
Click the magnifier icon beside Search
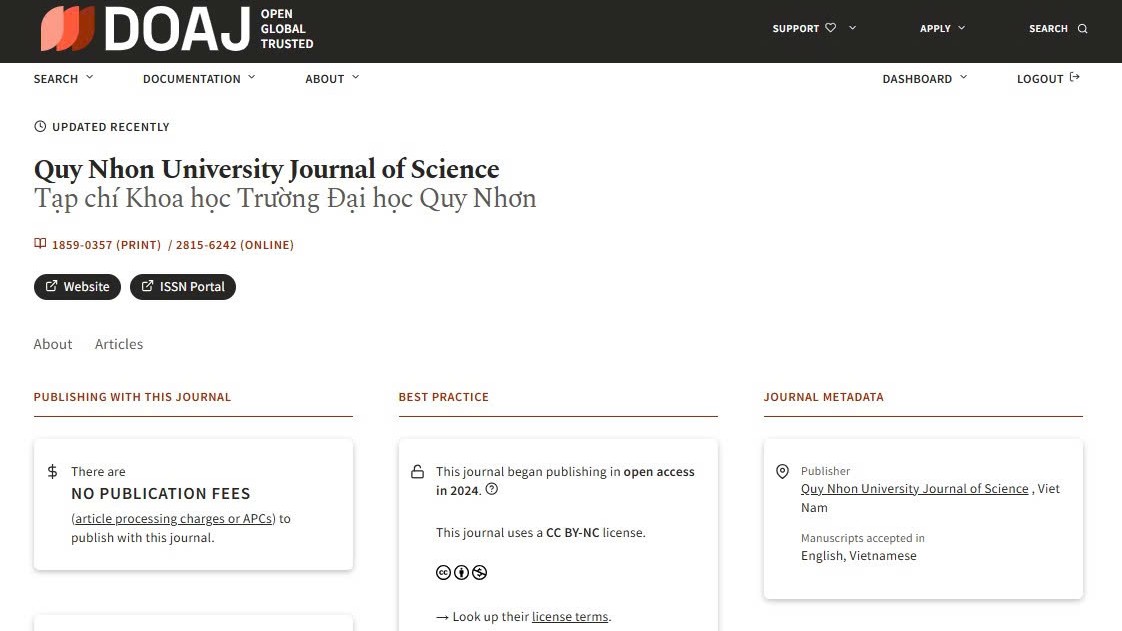pos(1082,29)
